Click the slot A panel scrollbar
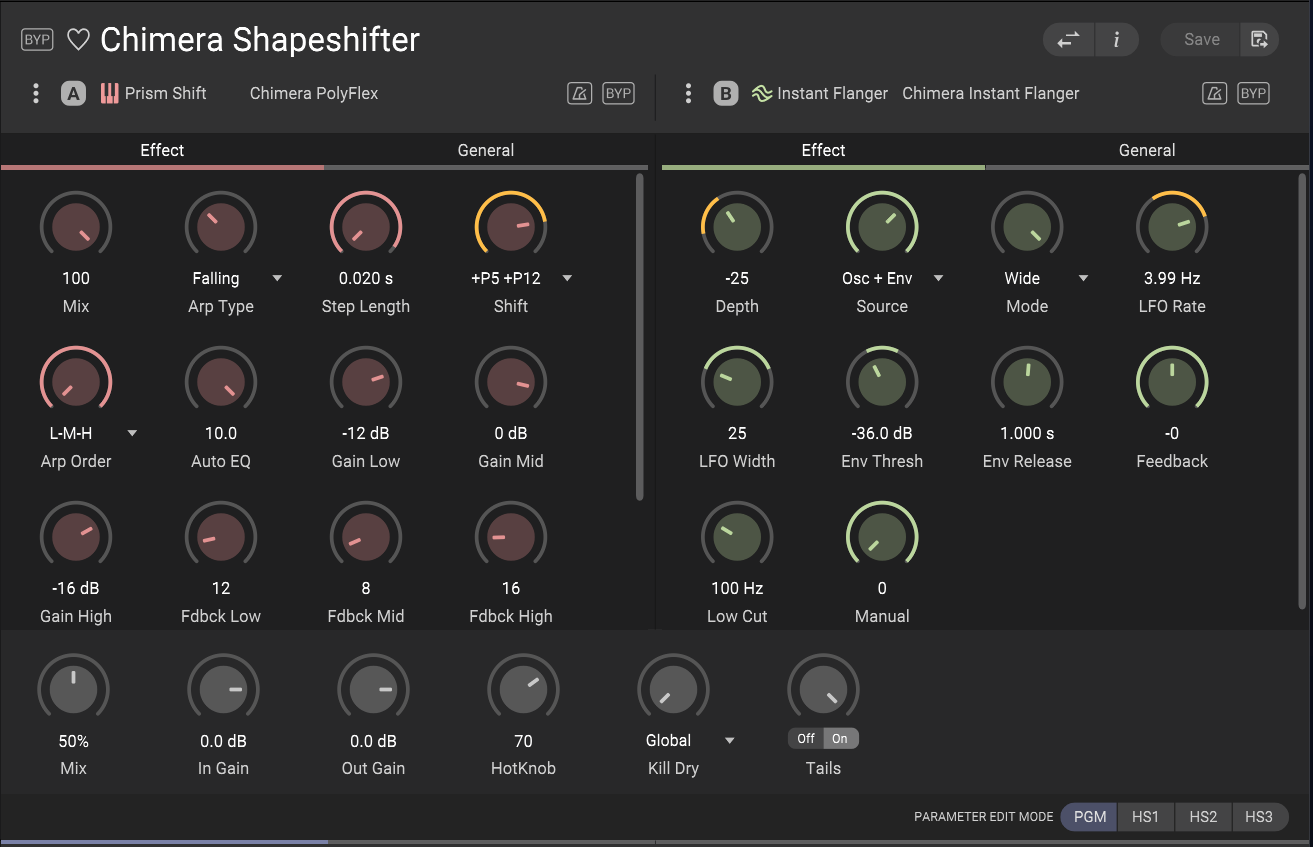The width and height of the screenshot is (1313, 847). [641, 337]
